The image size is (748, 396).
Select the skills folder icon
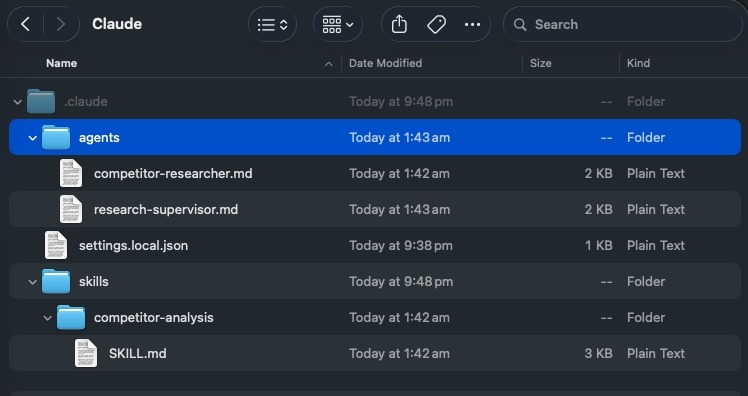click(56, 281)
